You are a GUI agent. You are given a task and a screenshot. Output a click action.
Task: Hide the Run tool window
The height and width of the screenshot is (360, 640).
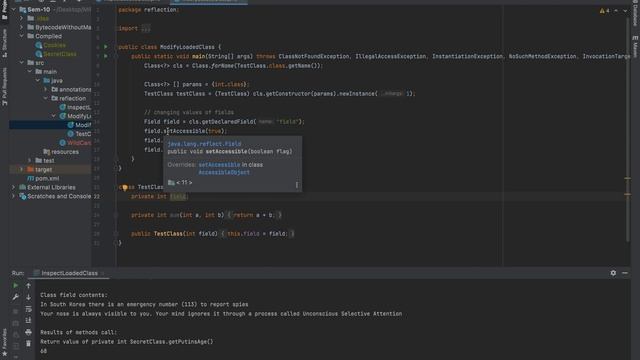pyautogui.click(x=625, y=273)
